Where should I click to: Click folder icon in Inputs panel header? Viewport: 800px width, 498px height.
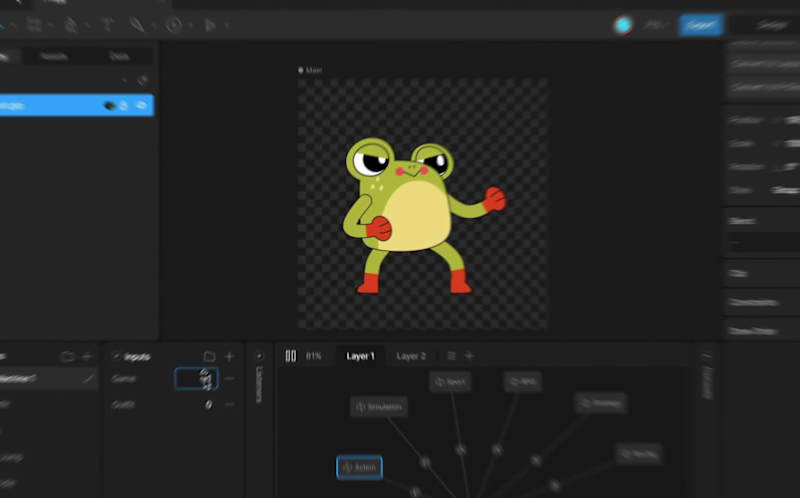209,356
